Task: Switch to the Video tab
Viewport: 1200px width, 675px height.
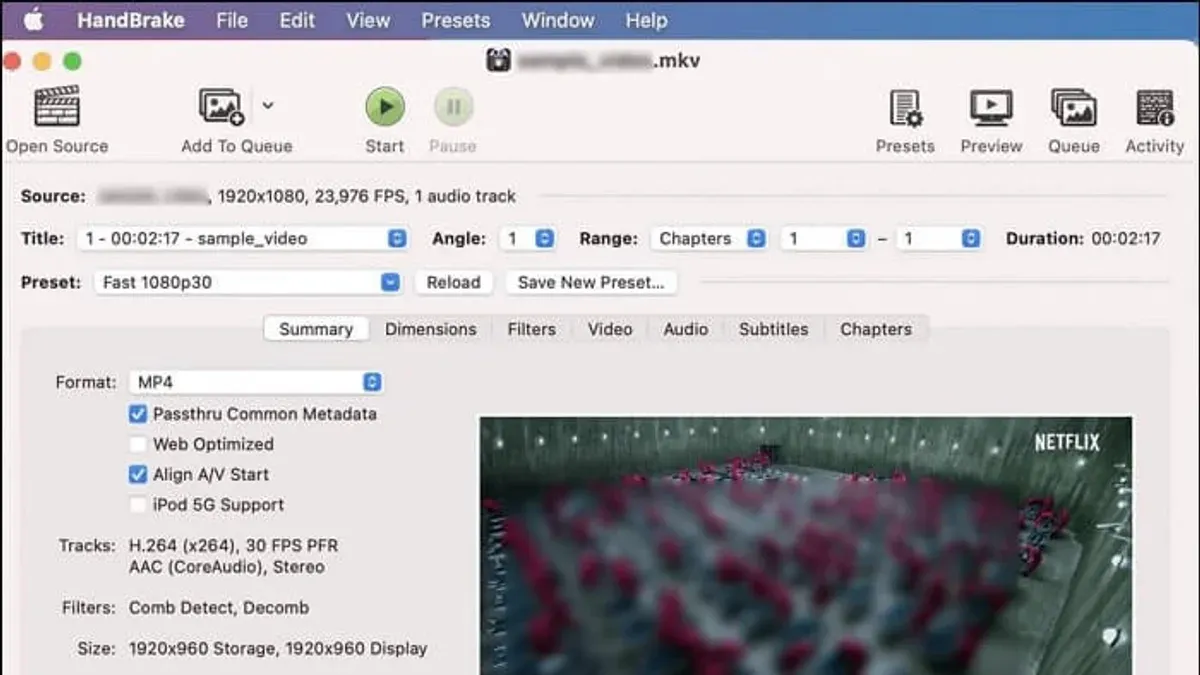Action: (610, 329)
